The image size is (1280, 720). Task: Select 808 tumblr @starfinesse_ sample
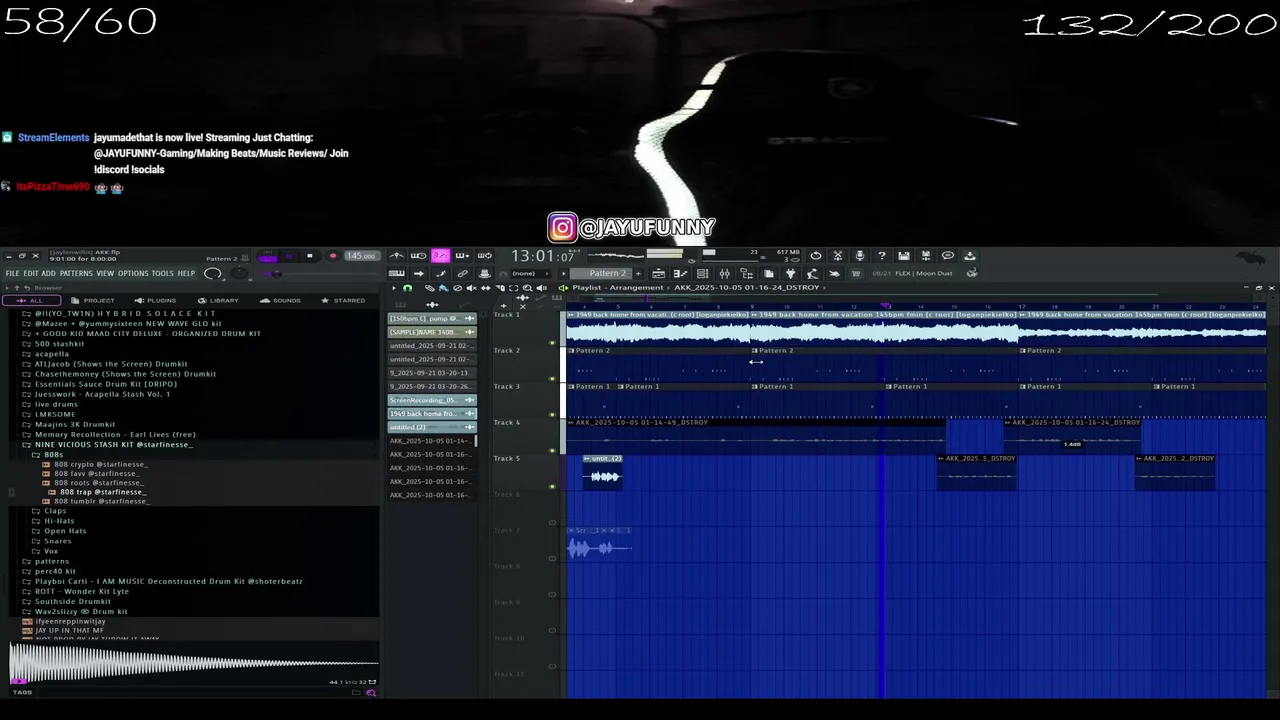(95, 501)
